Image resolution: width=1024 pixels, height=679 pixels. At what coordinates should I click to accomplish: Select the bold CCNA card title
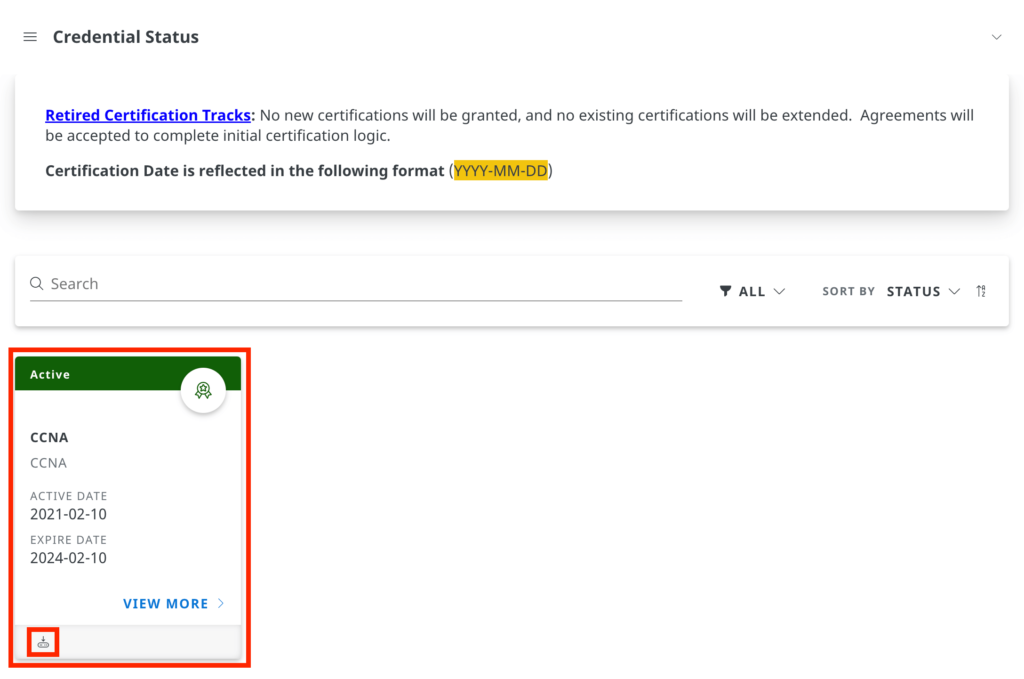click(x=49, y=437)
